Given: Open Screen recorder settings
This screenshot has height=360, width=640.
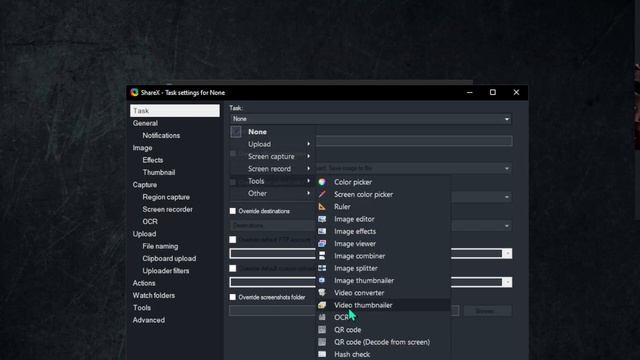Looking at the screenshot, I should pyautogui.click(x=167, y=209).
